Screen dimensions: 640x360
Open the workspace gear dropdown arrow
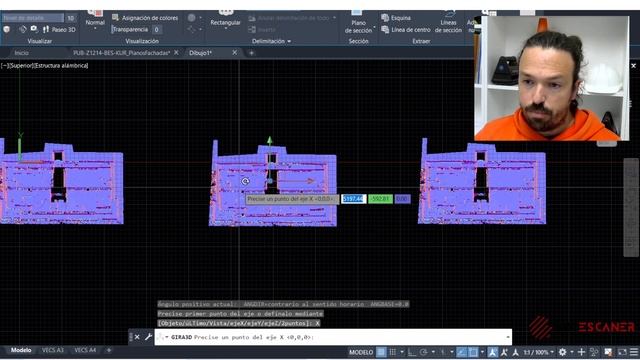point(571,352)
